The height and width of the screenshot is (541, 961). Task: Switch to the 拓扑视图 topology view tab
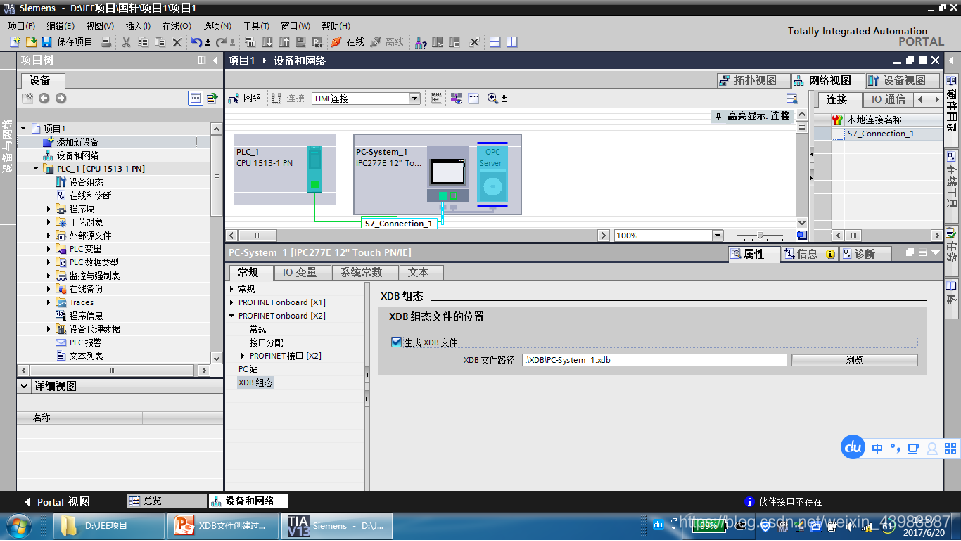(x=753, y=80)
